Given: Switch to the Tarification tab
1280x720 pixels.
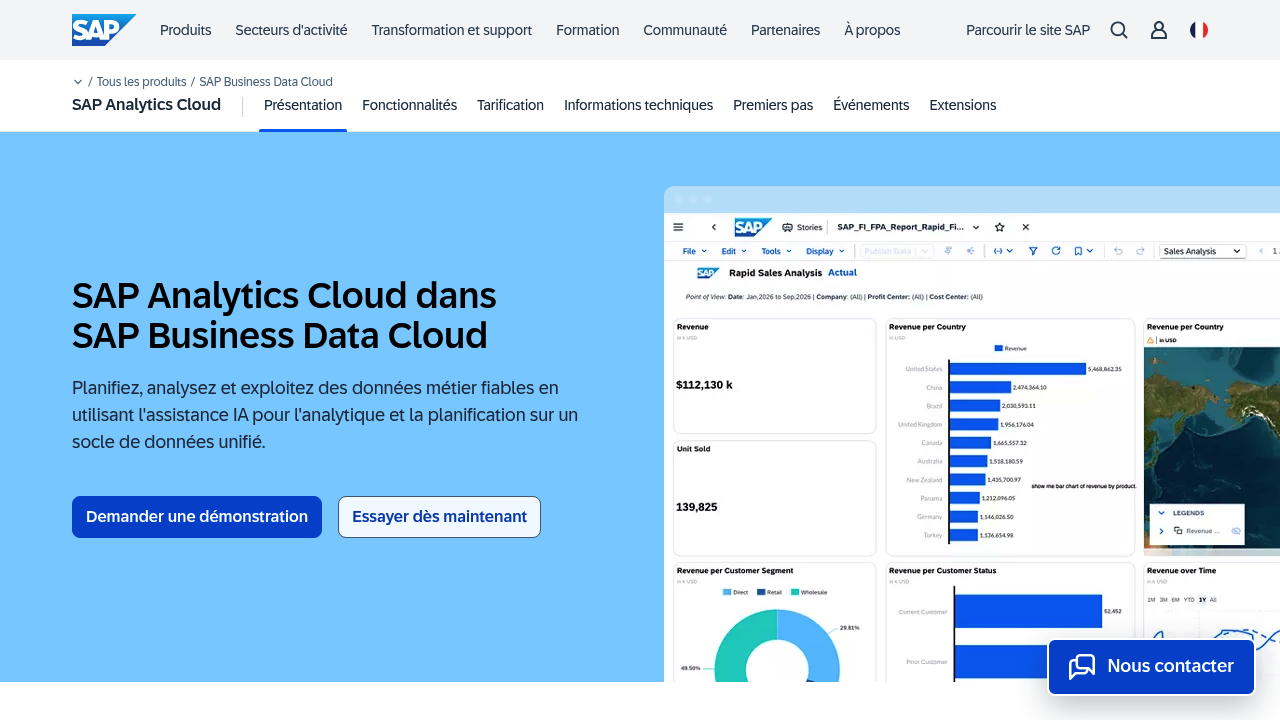Looking at the screenshot, I should (510, 105).
